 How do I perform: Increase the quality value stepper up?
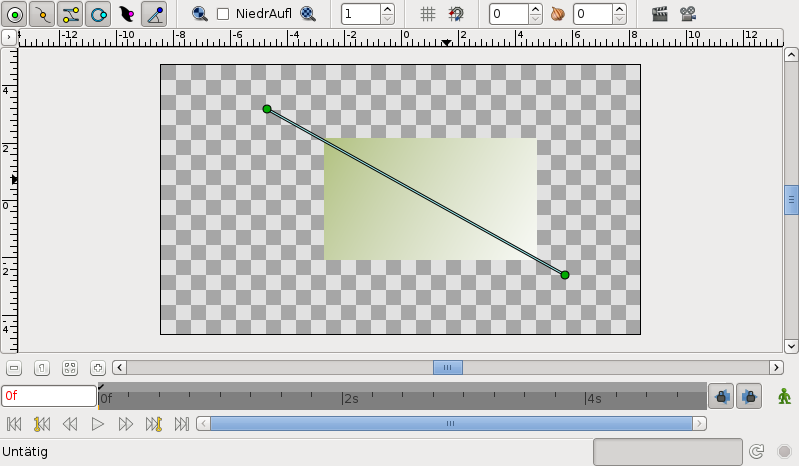pyautogui.click(x=387, y=9)
